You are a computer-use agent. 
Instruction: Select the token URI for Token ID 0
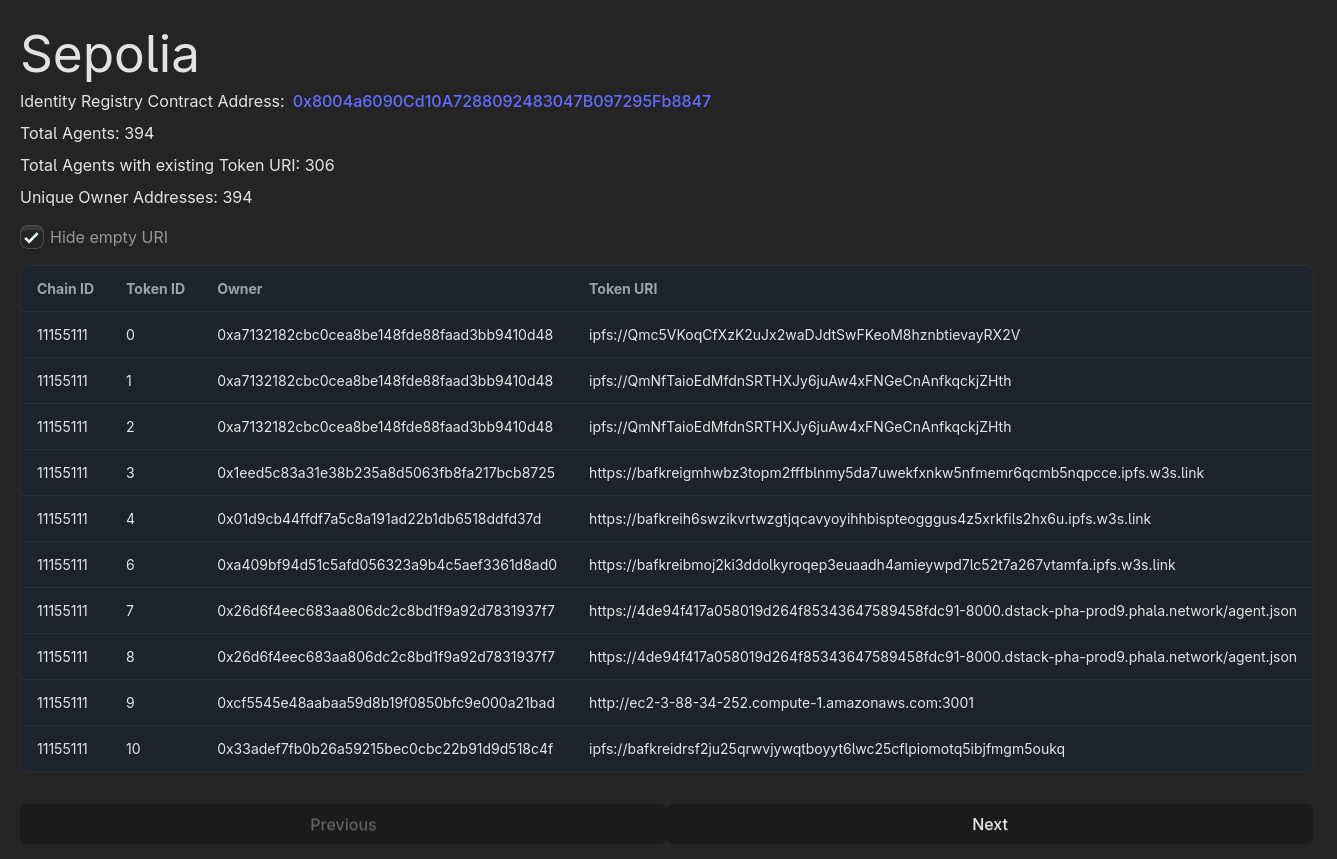(804, 335)
